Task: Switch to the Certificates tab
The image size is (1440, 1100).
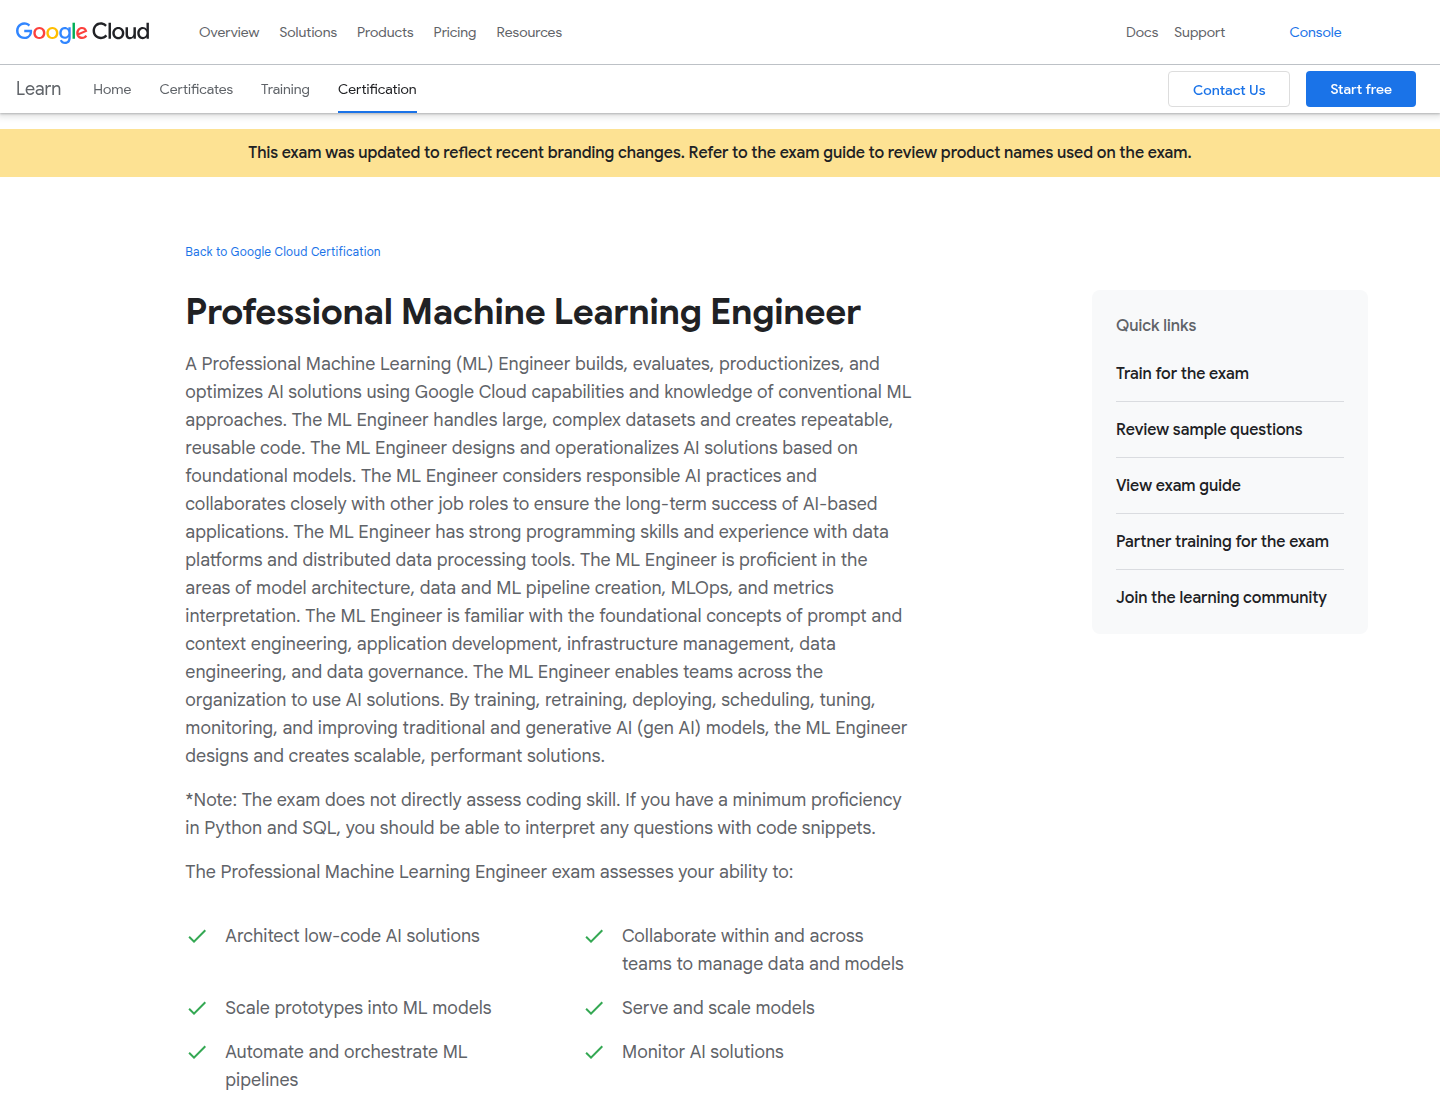Action: (x=196, y=89)
